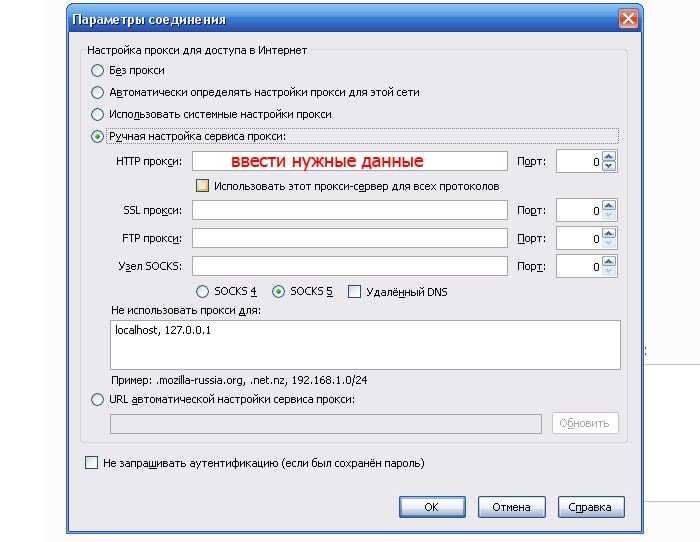Increase HTTP proxy port with up arrow
700x542 pixels.
coord(609,156)
